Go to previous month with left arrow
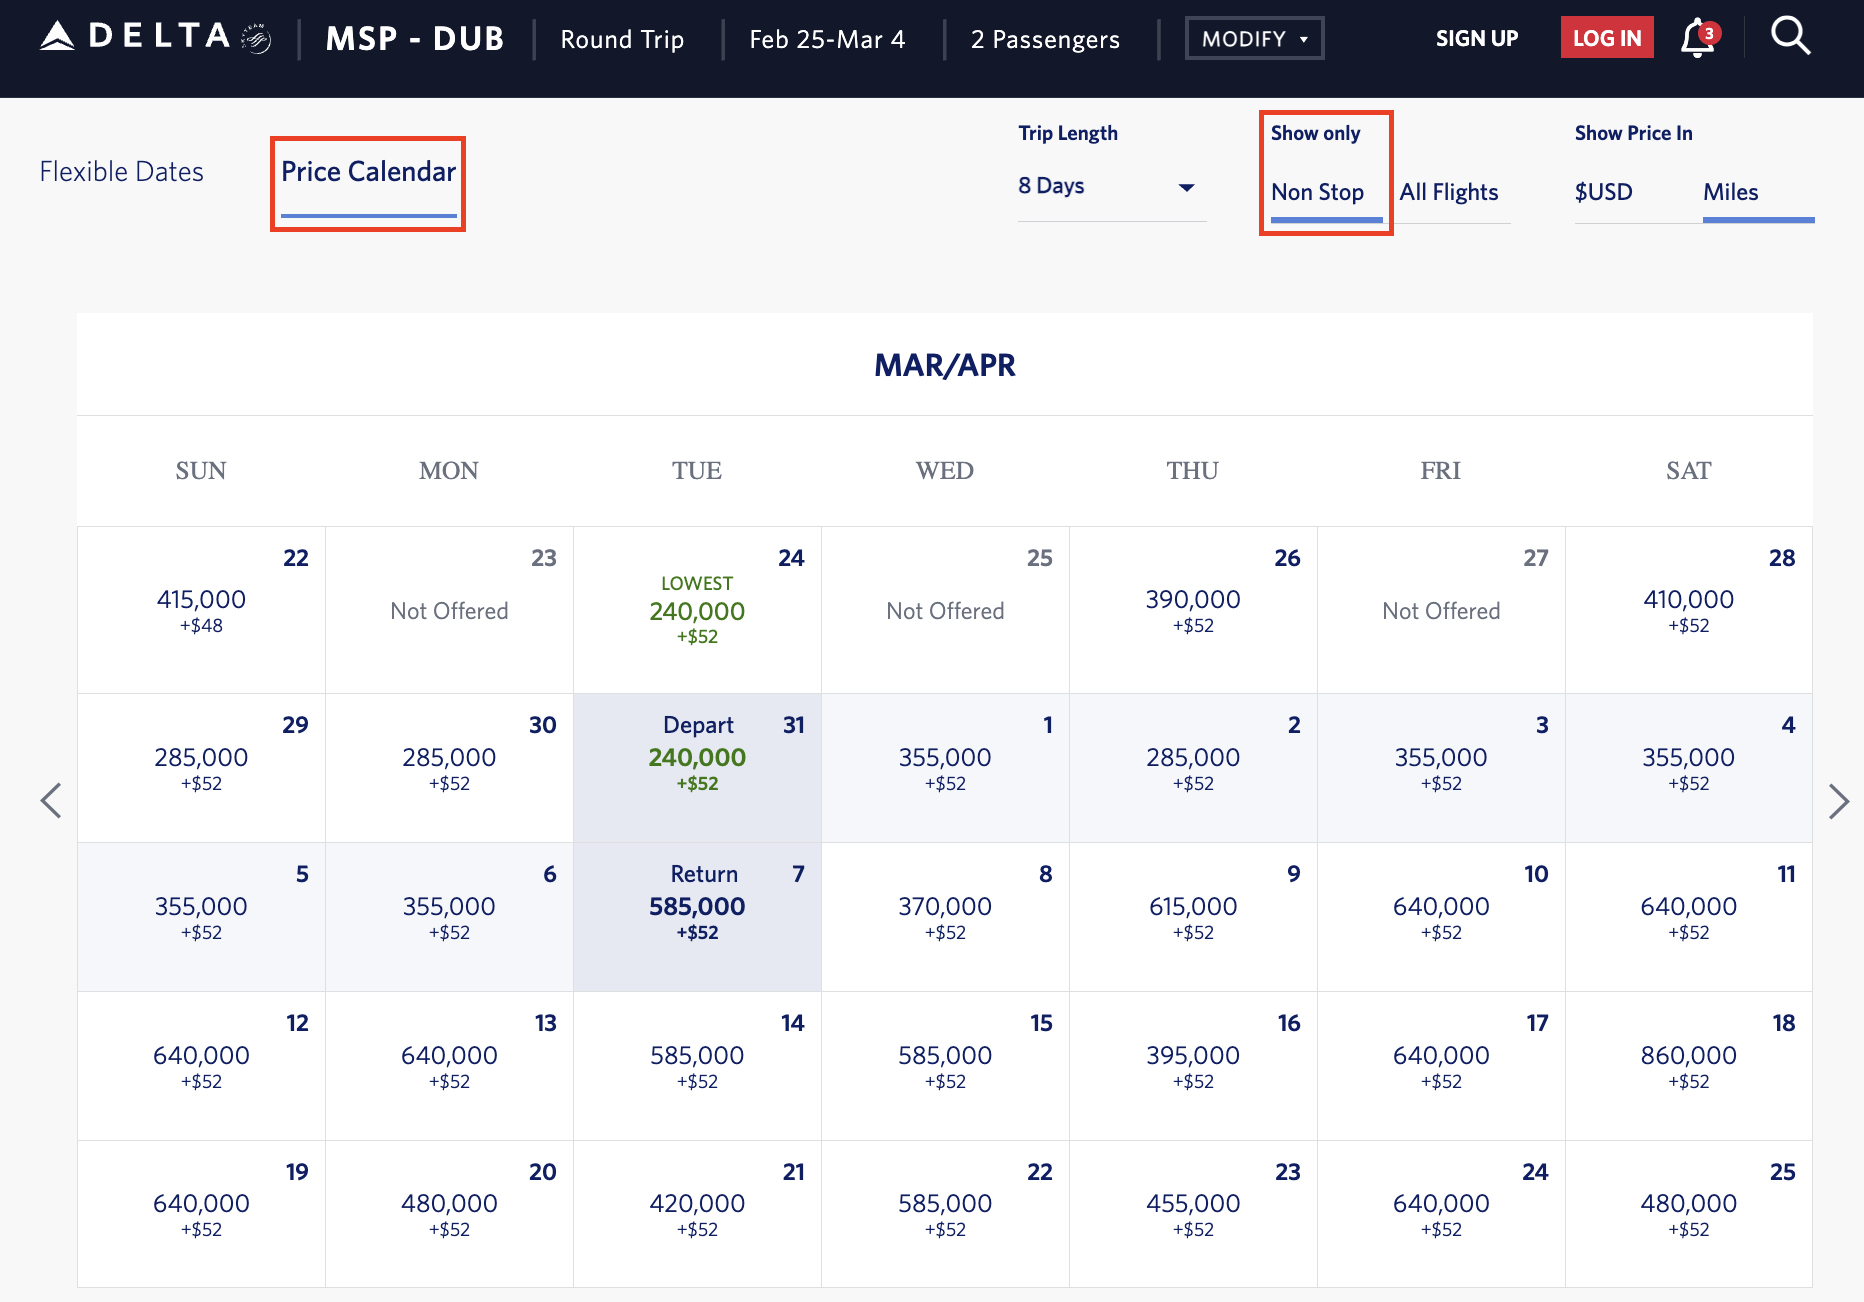Image resolution: width=1864 pixels, height=1302 pixels. (52, 800)
